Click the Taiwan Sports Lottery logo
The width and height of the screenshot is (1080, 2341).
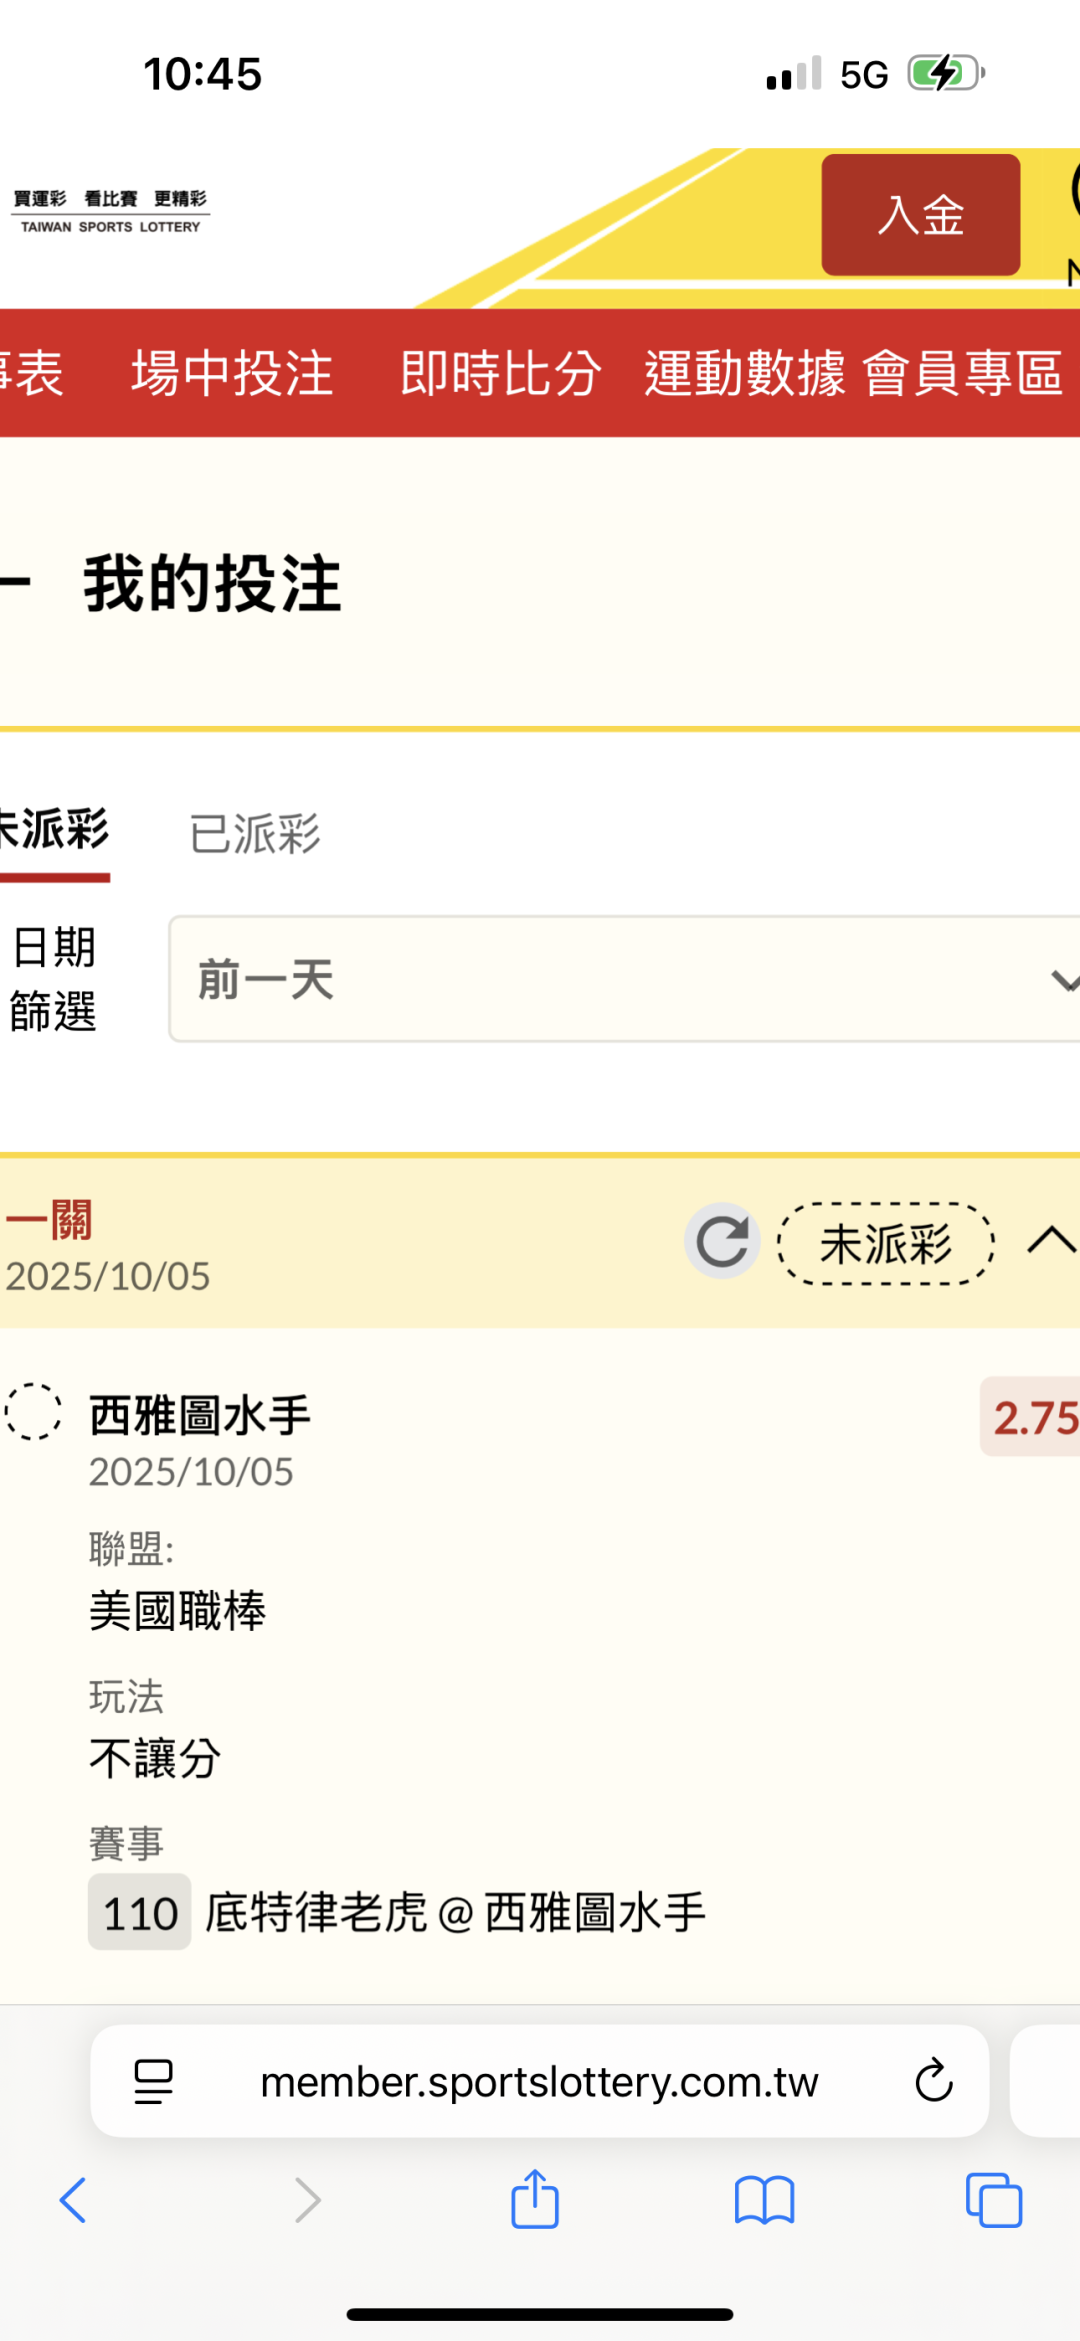point(110,211)
